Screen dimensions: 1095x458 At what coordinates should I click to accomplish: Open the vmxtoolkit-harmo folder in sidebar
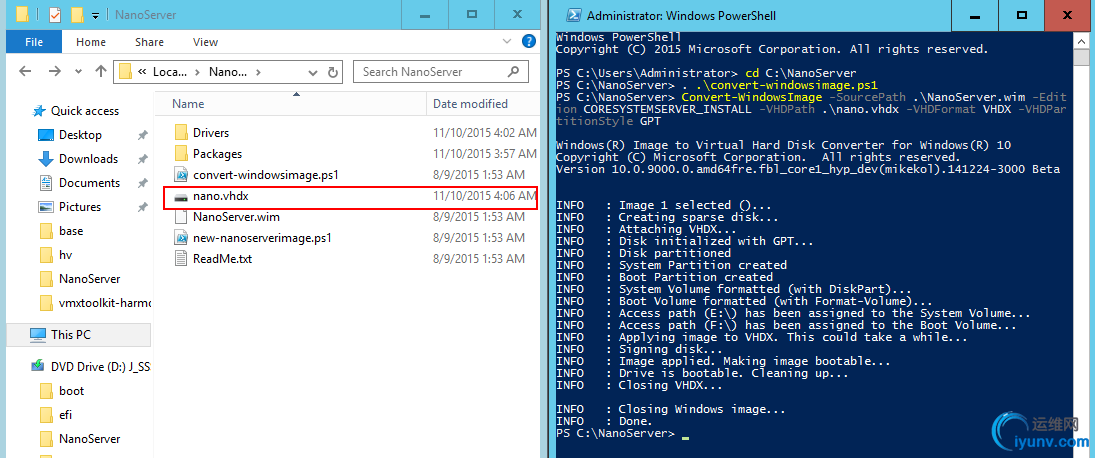[105, 303]
